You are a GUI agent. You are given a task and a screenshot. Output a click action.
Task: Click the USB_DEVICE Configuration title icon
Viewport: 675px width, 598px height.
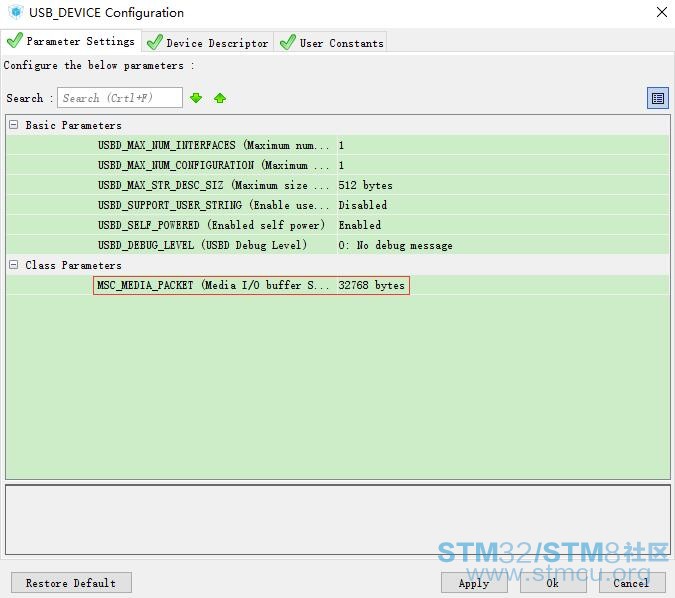pyautogui.click(x=16, y=12)
